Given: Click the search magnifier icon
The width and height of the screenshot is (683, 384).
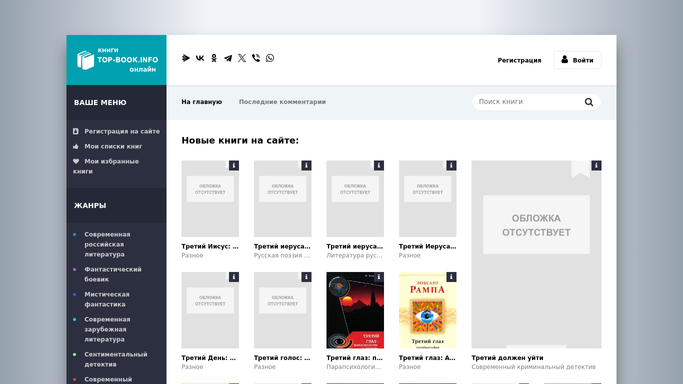Looking at the screenshot, I should pos(589,102).
